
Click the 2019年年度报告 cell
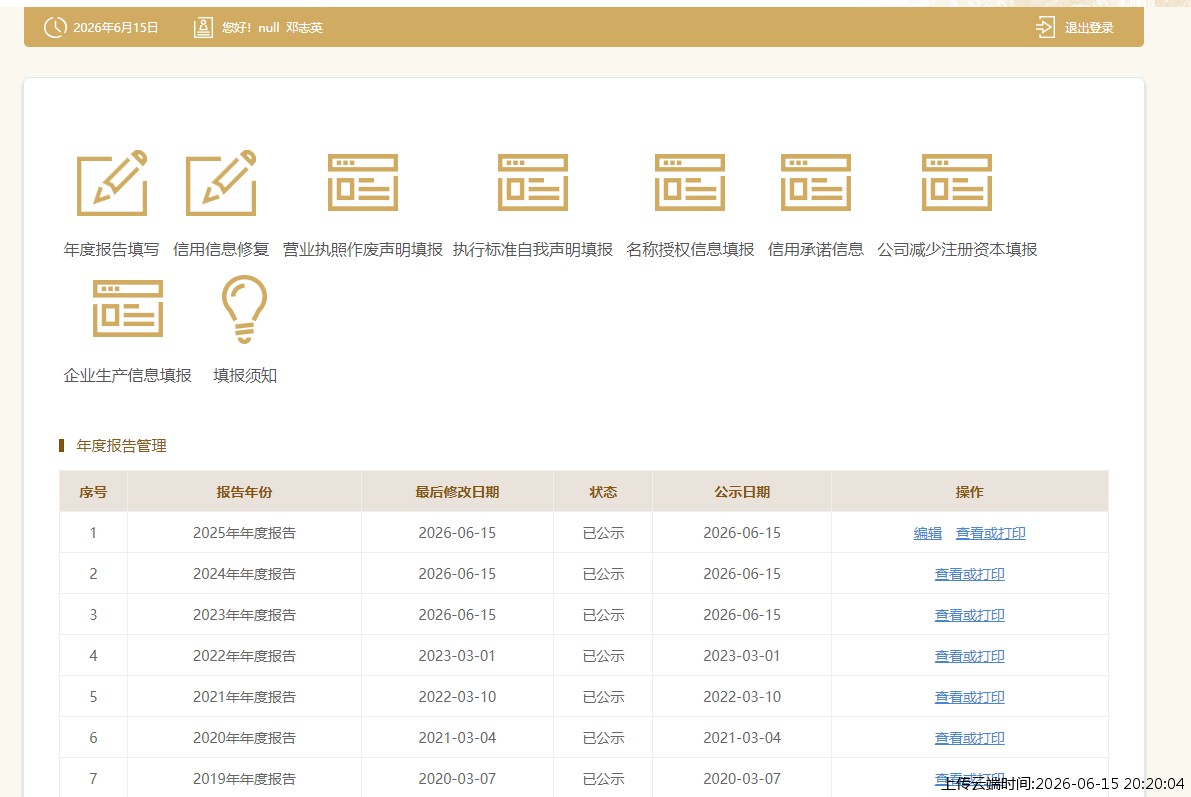pyautogui.click(x=244, y=780)
